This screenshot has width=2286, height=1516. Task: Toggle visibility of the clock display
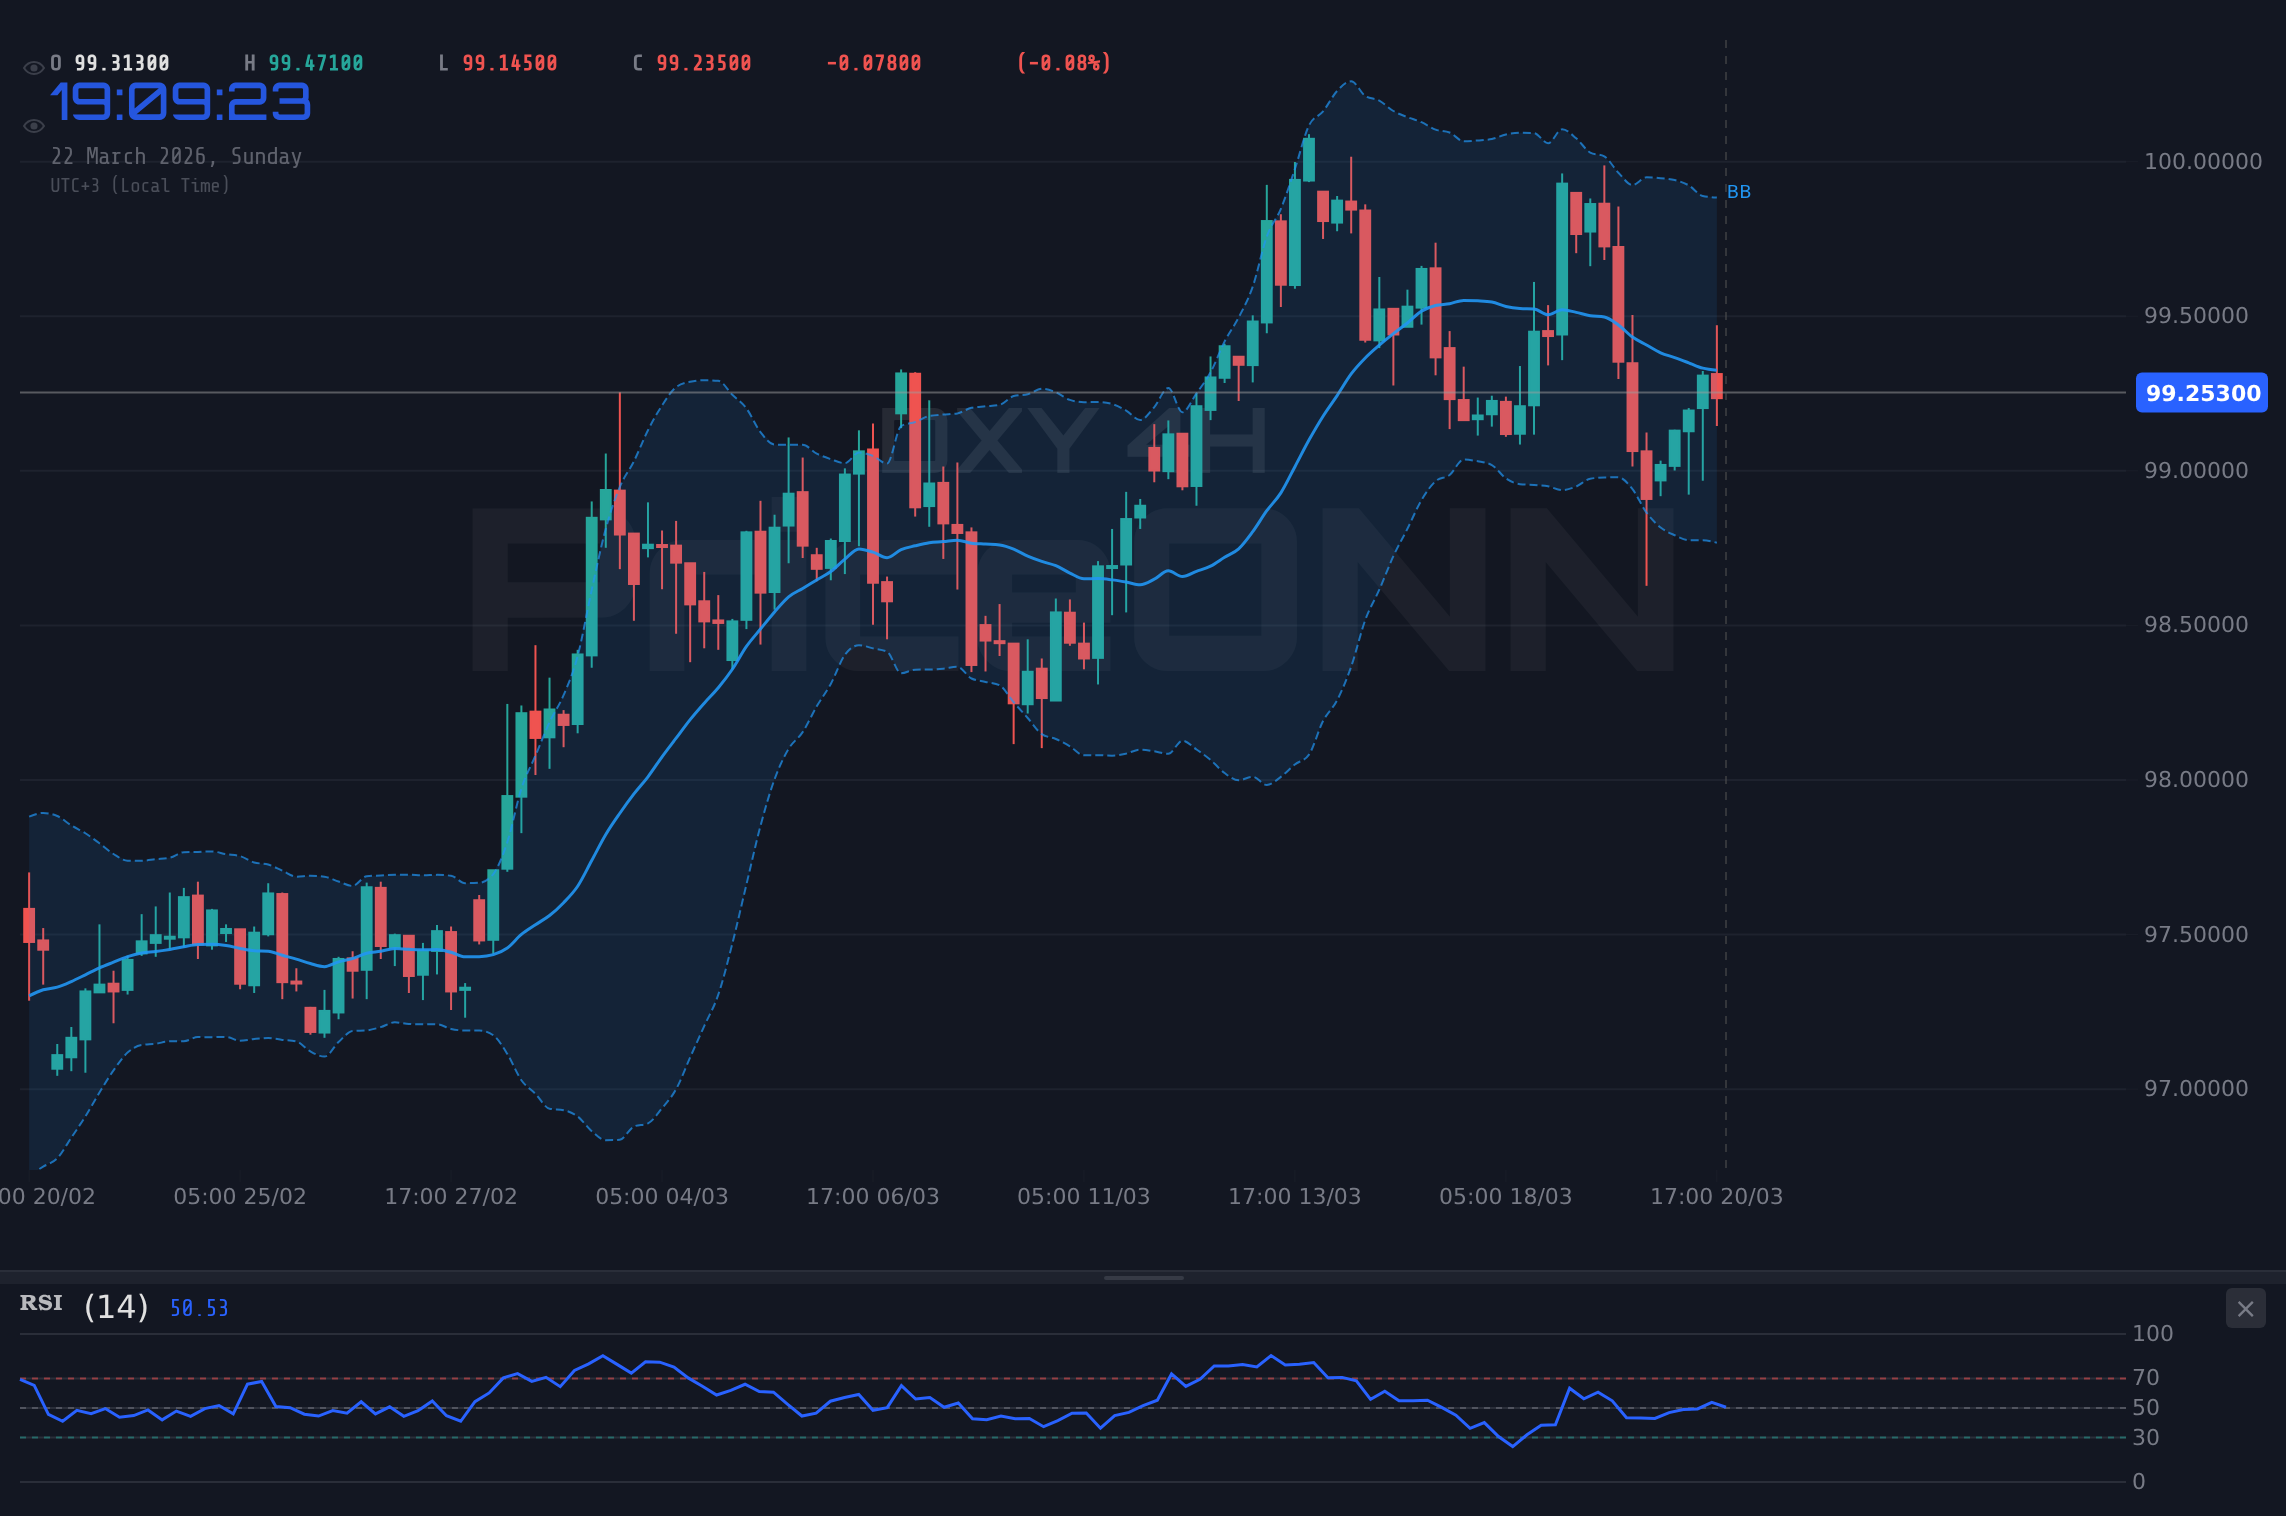coord(33,124)
